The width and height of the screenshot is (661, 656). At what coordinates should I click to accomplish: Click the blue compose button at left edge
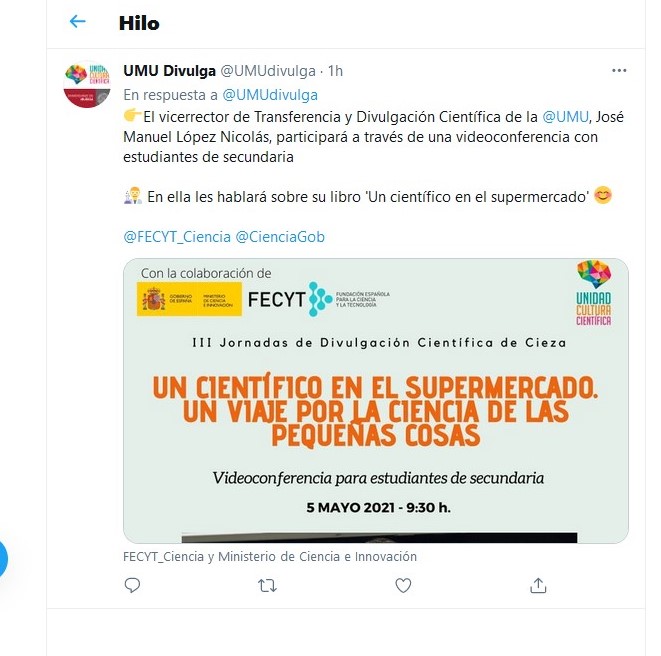[x=2, y=559]
